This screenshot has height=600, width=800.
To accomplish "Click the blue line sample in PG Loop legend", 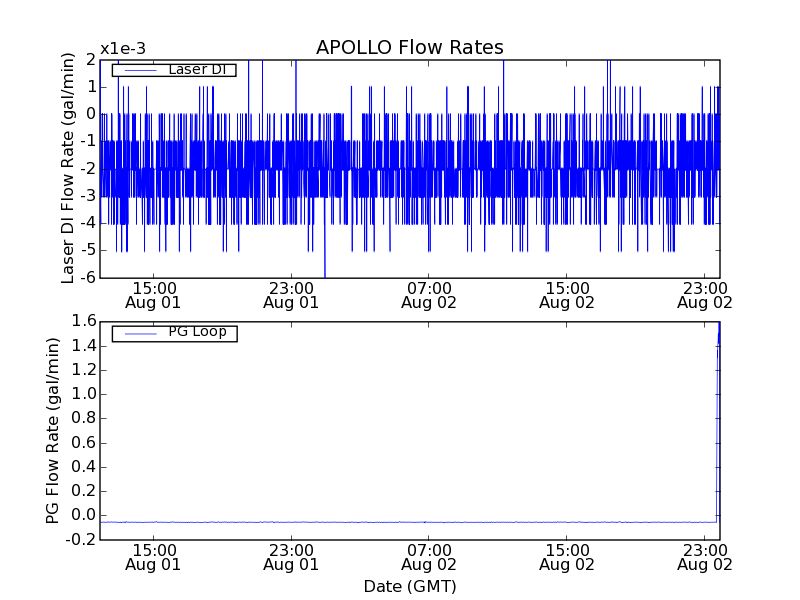I will coord(140,334).
